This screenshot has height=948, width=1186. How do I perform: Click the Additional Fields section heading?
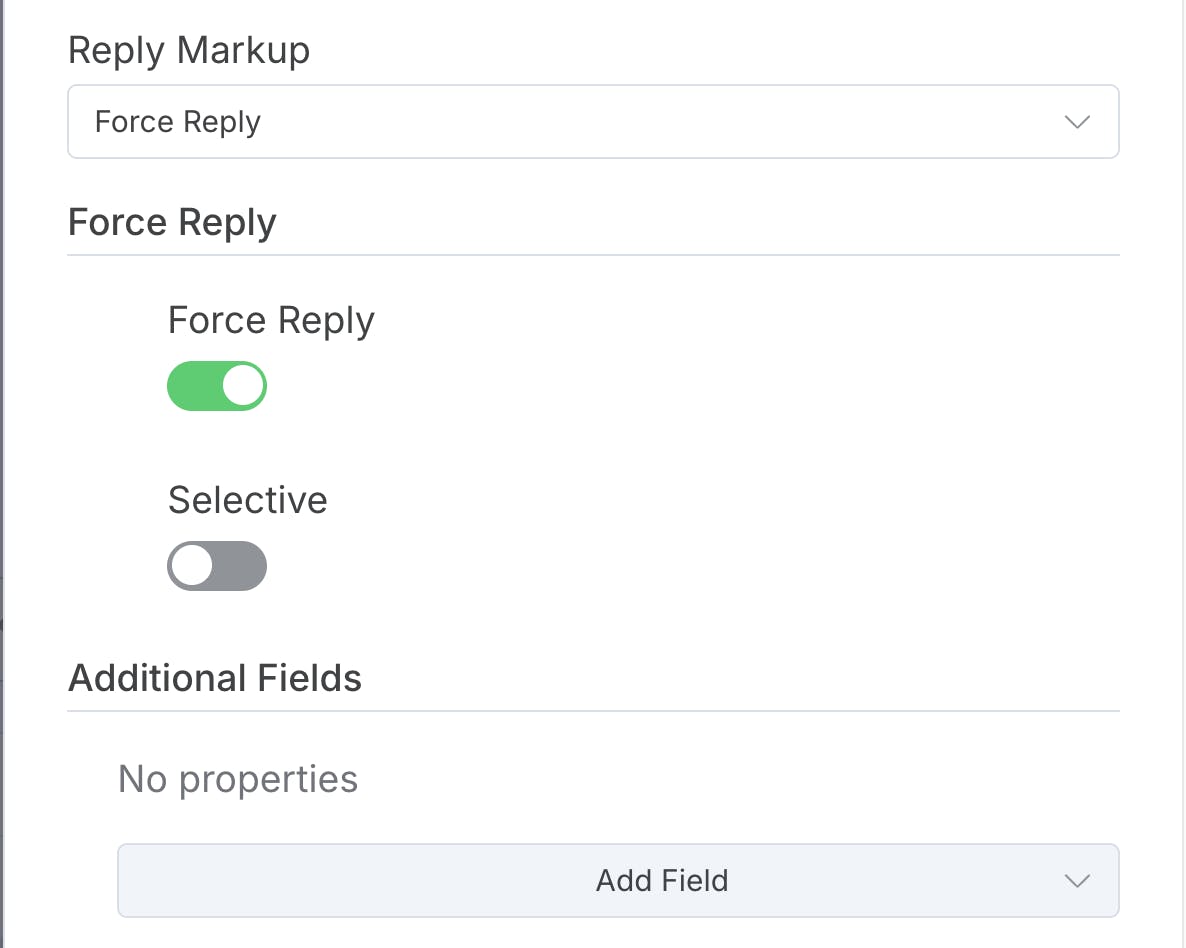(215, 678)
